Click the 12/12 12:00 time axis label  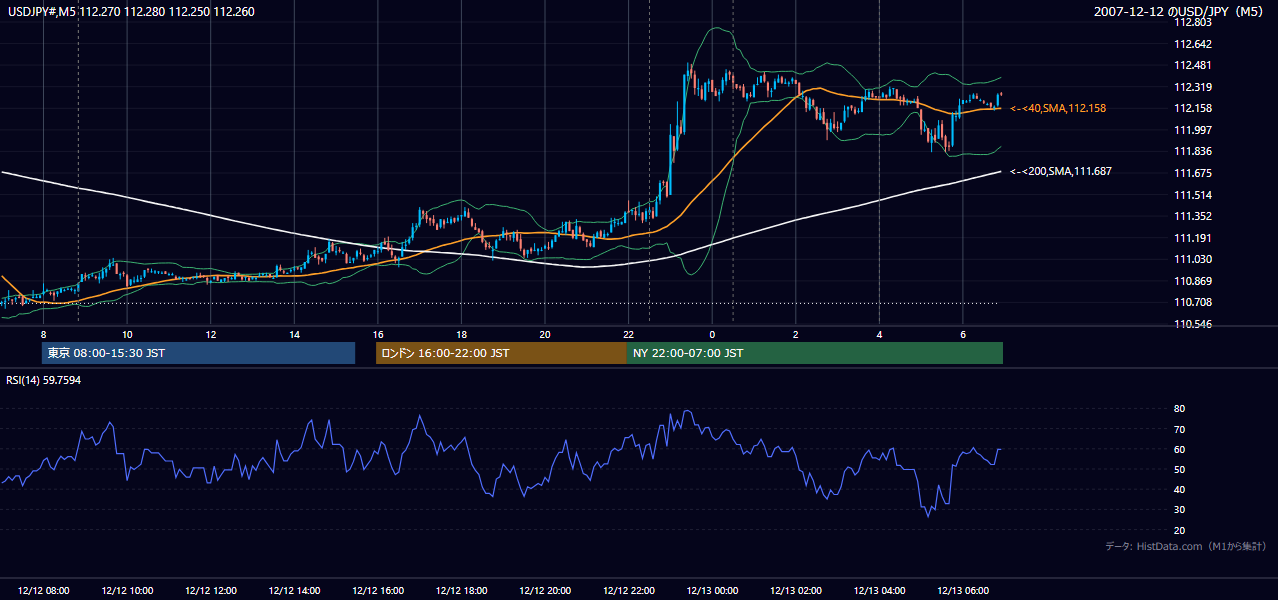click(x=211, y=591)
